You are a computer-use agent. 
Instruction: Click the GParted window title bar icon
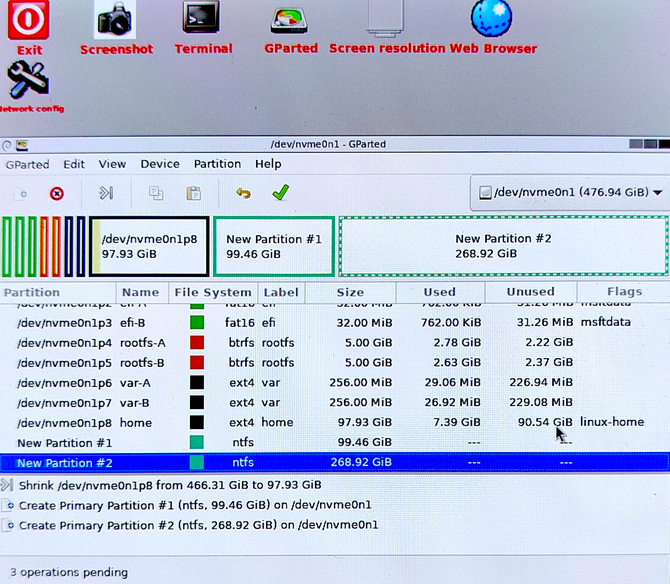coord(22,146)
